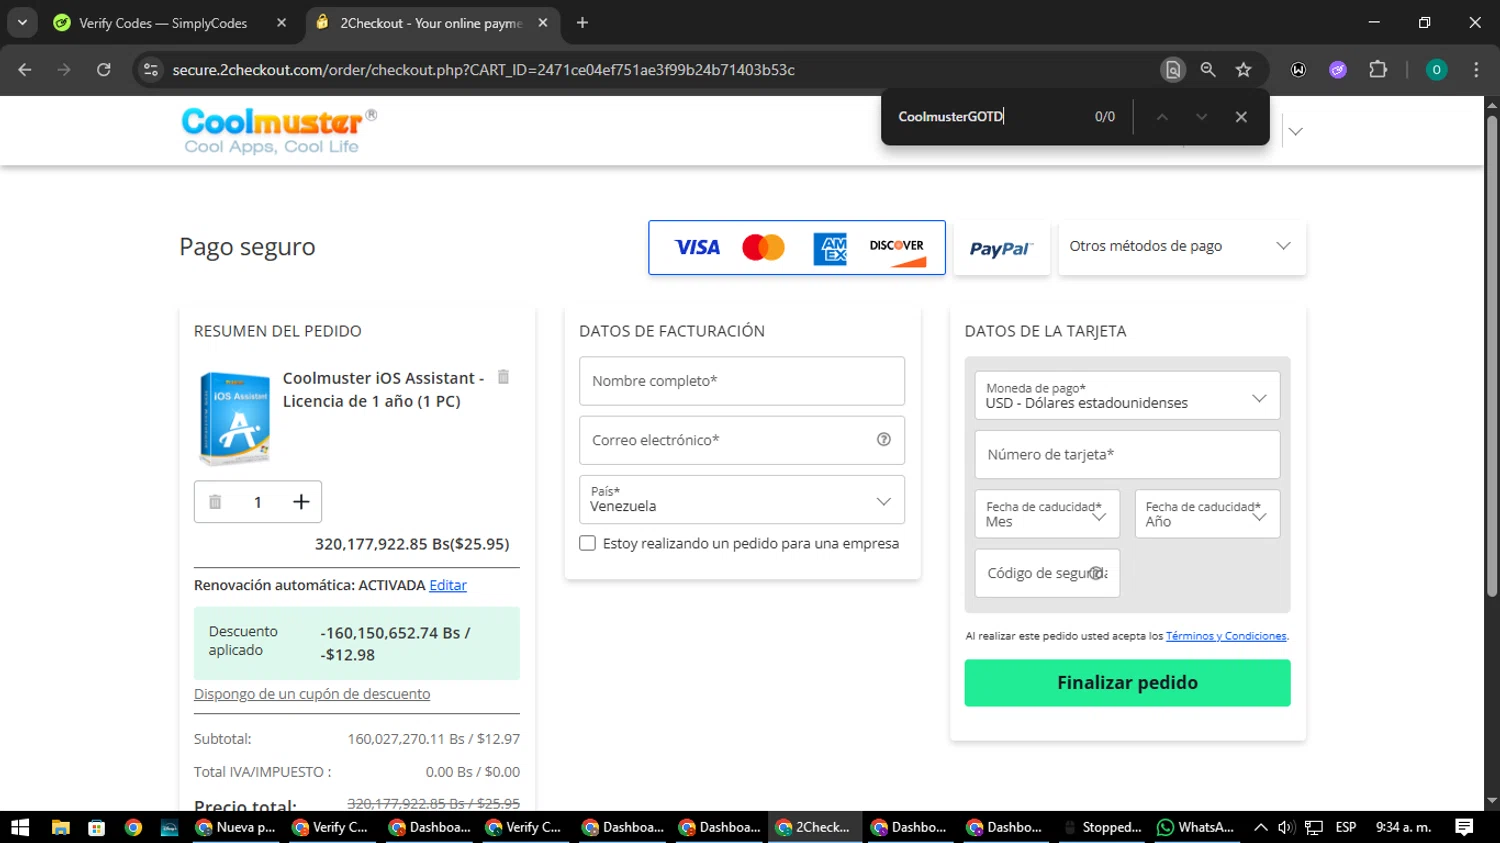Viewport: 1500px width, 843px height.
Task: Open Moneda de pago currency dropdown
Action: pyautogui.click(x=1127, y=396)
